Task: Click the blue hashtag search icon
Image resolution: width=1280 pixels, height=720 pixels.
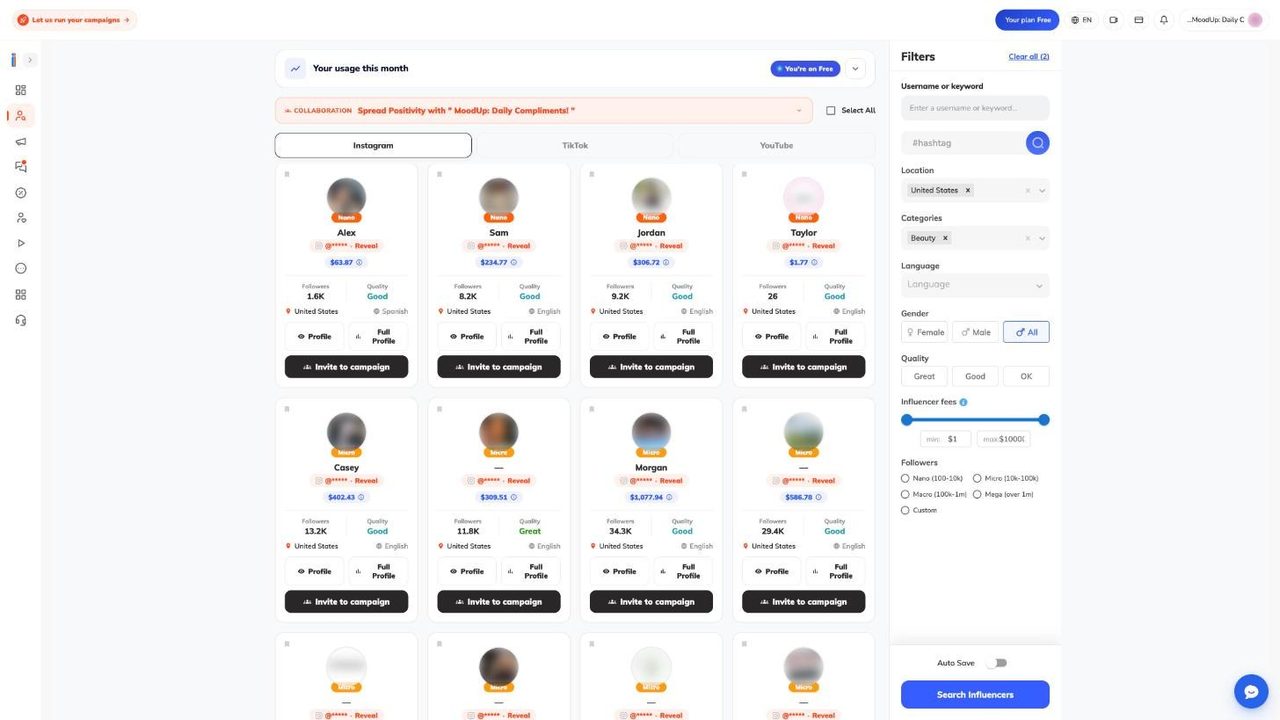Action: tap(1037, 143)
